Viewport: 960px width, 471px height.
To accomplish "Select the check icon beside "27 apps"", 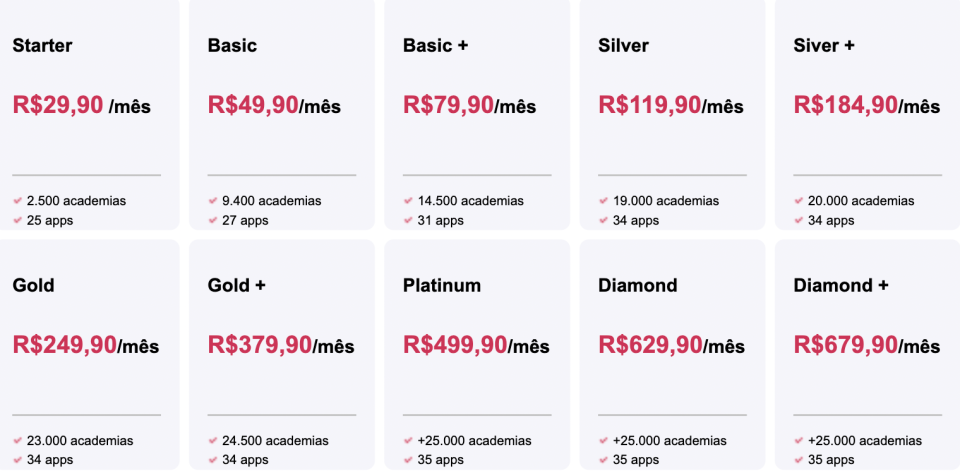I will (212, 220).
